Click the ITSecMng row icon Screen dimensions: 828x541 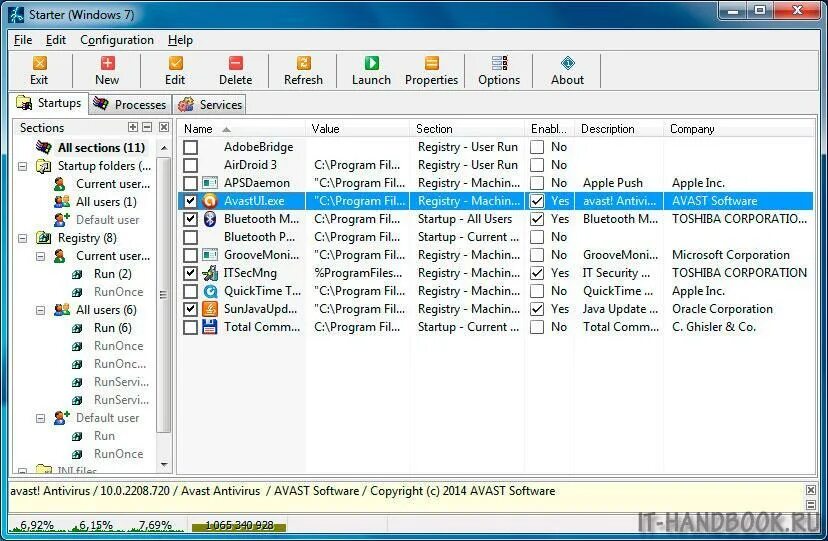pyautogui.click(x=210, y=273)
